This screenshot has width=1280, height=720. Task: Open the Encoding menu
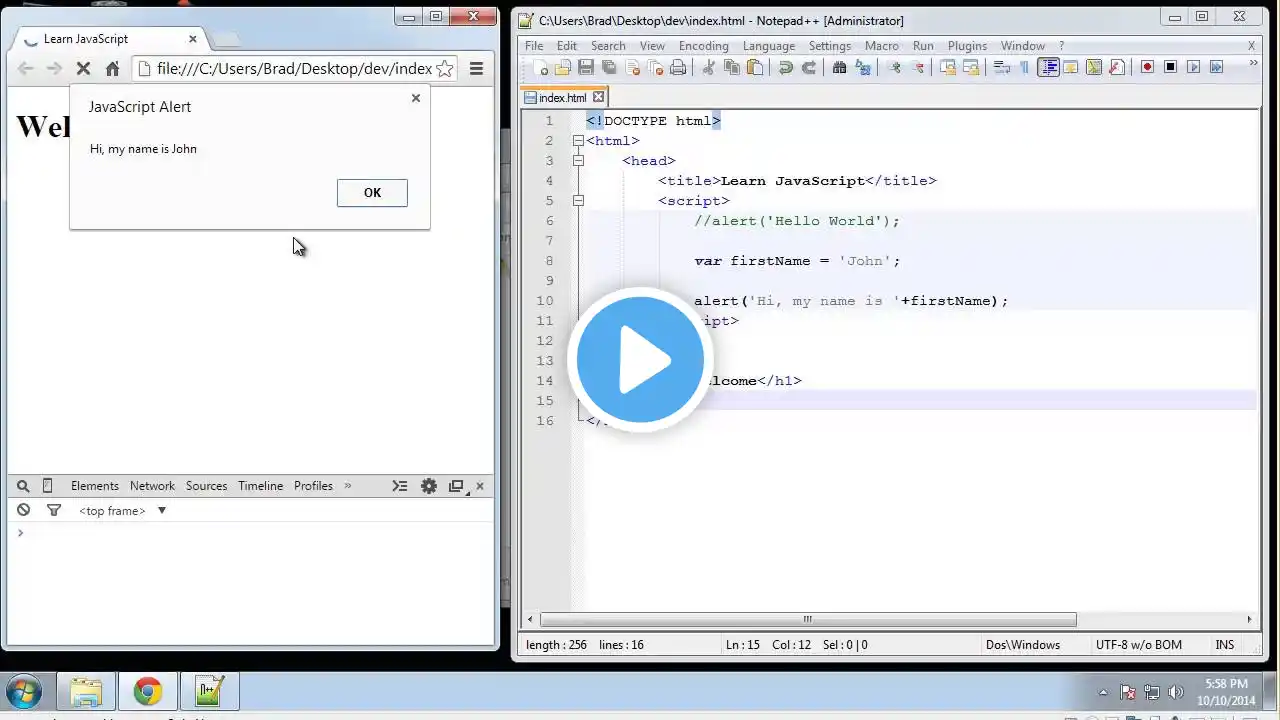(704, 46)
